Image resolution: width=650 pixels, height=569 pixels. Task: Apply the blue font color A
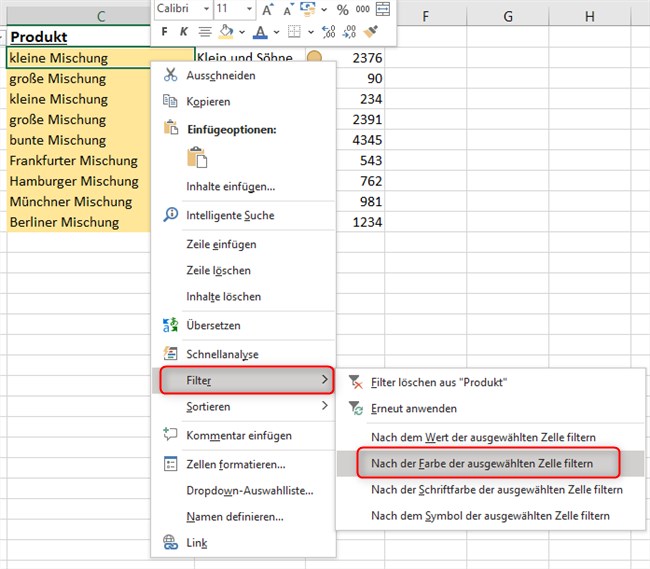click(260, 32)
